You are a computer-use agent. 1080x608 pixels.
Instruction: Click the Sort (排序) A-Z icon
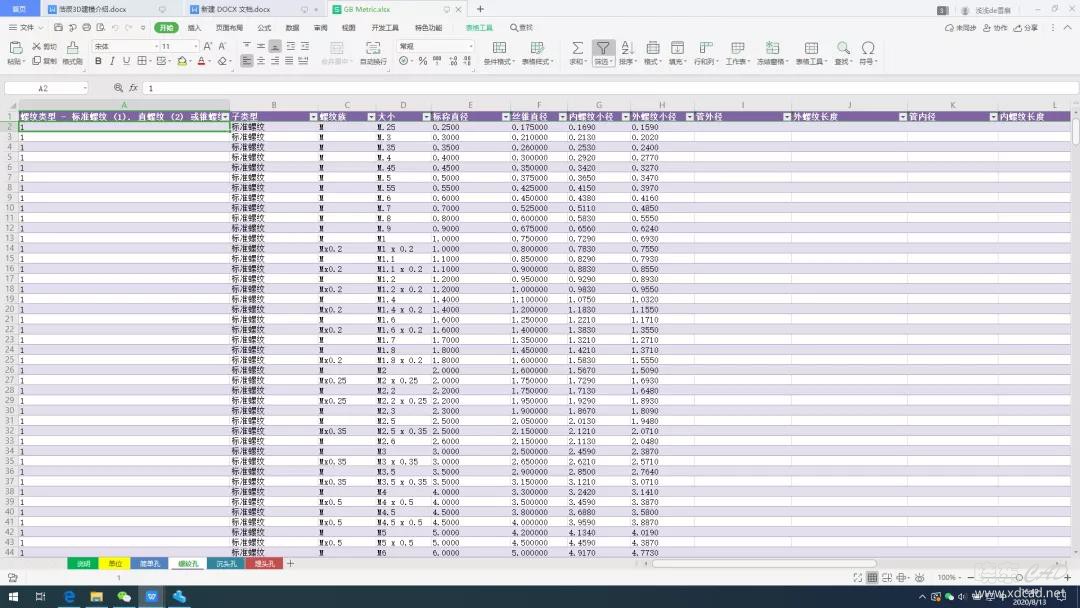[627, 48]
